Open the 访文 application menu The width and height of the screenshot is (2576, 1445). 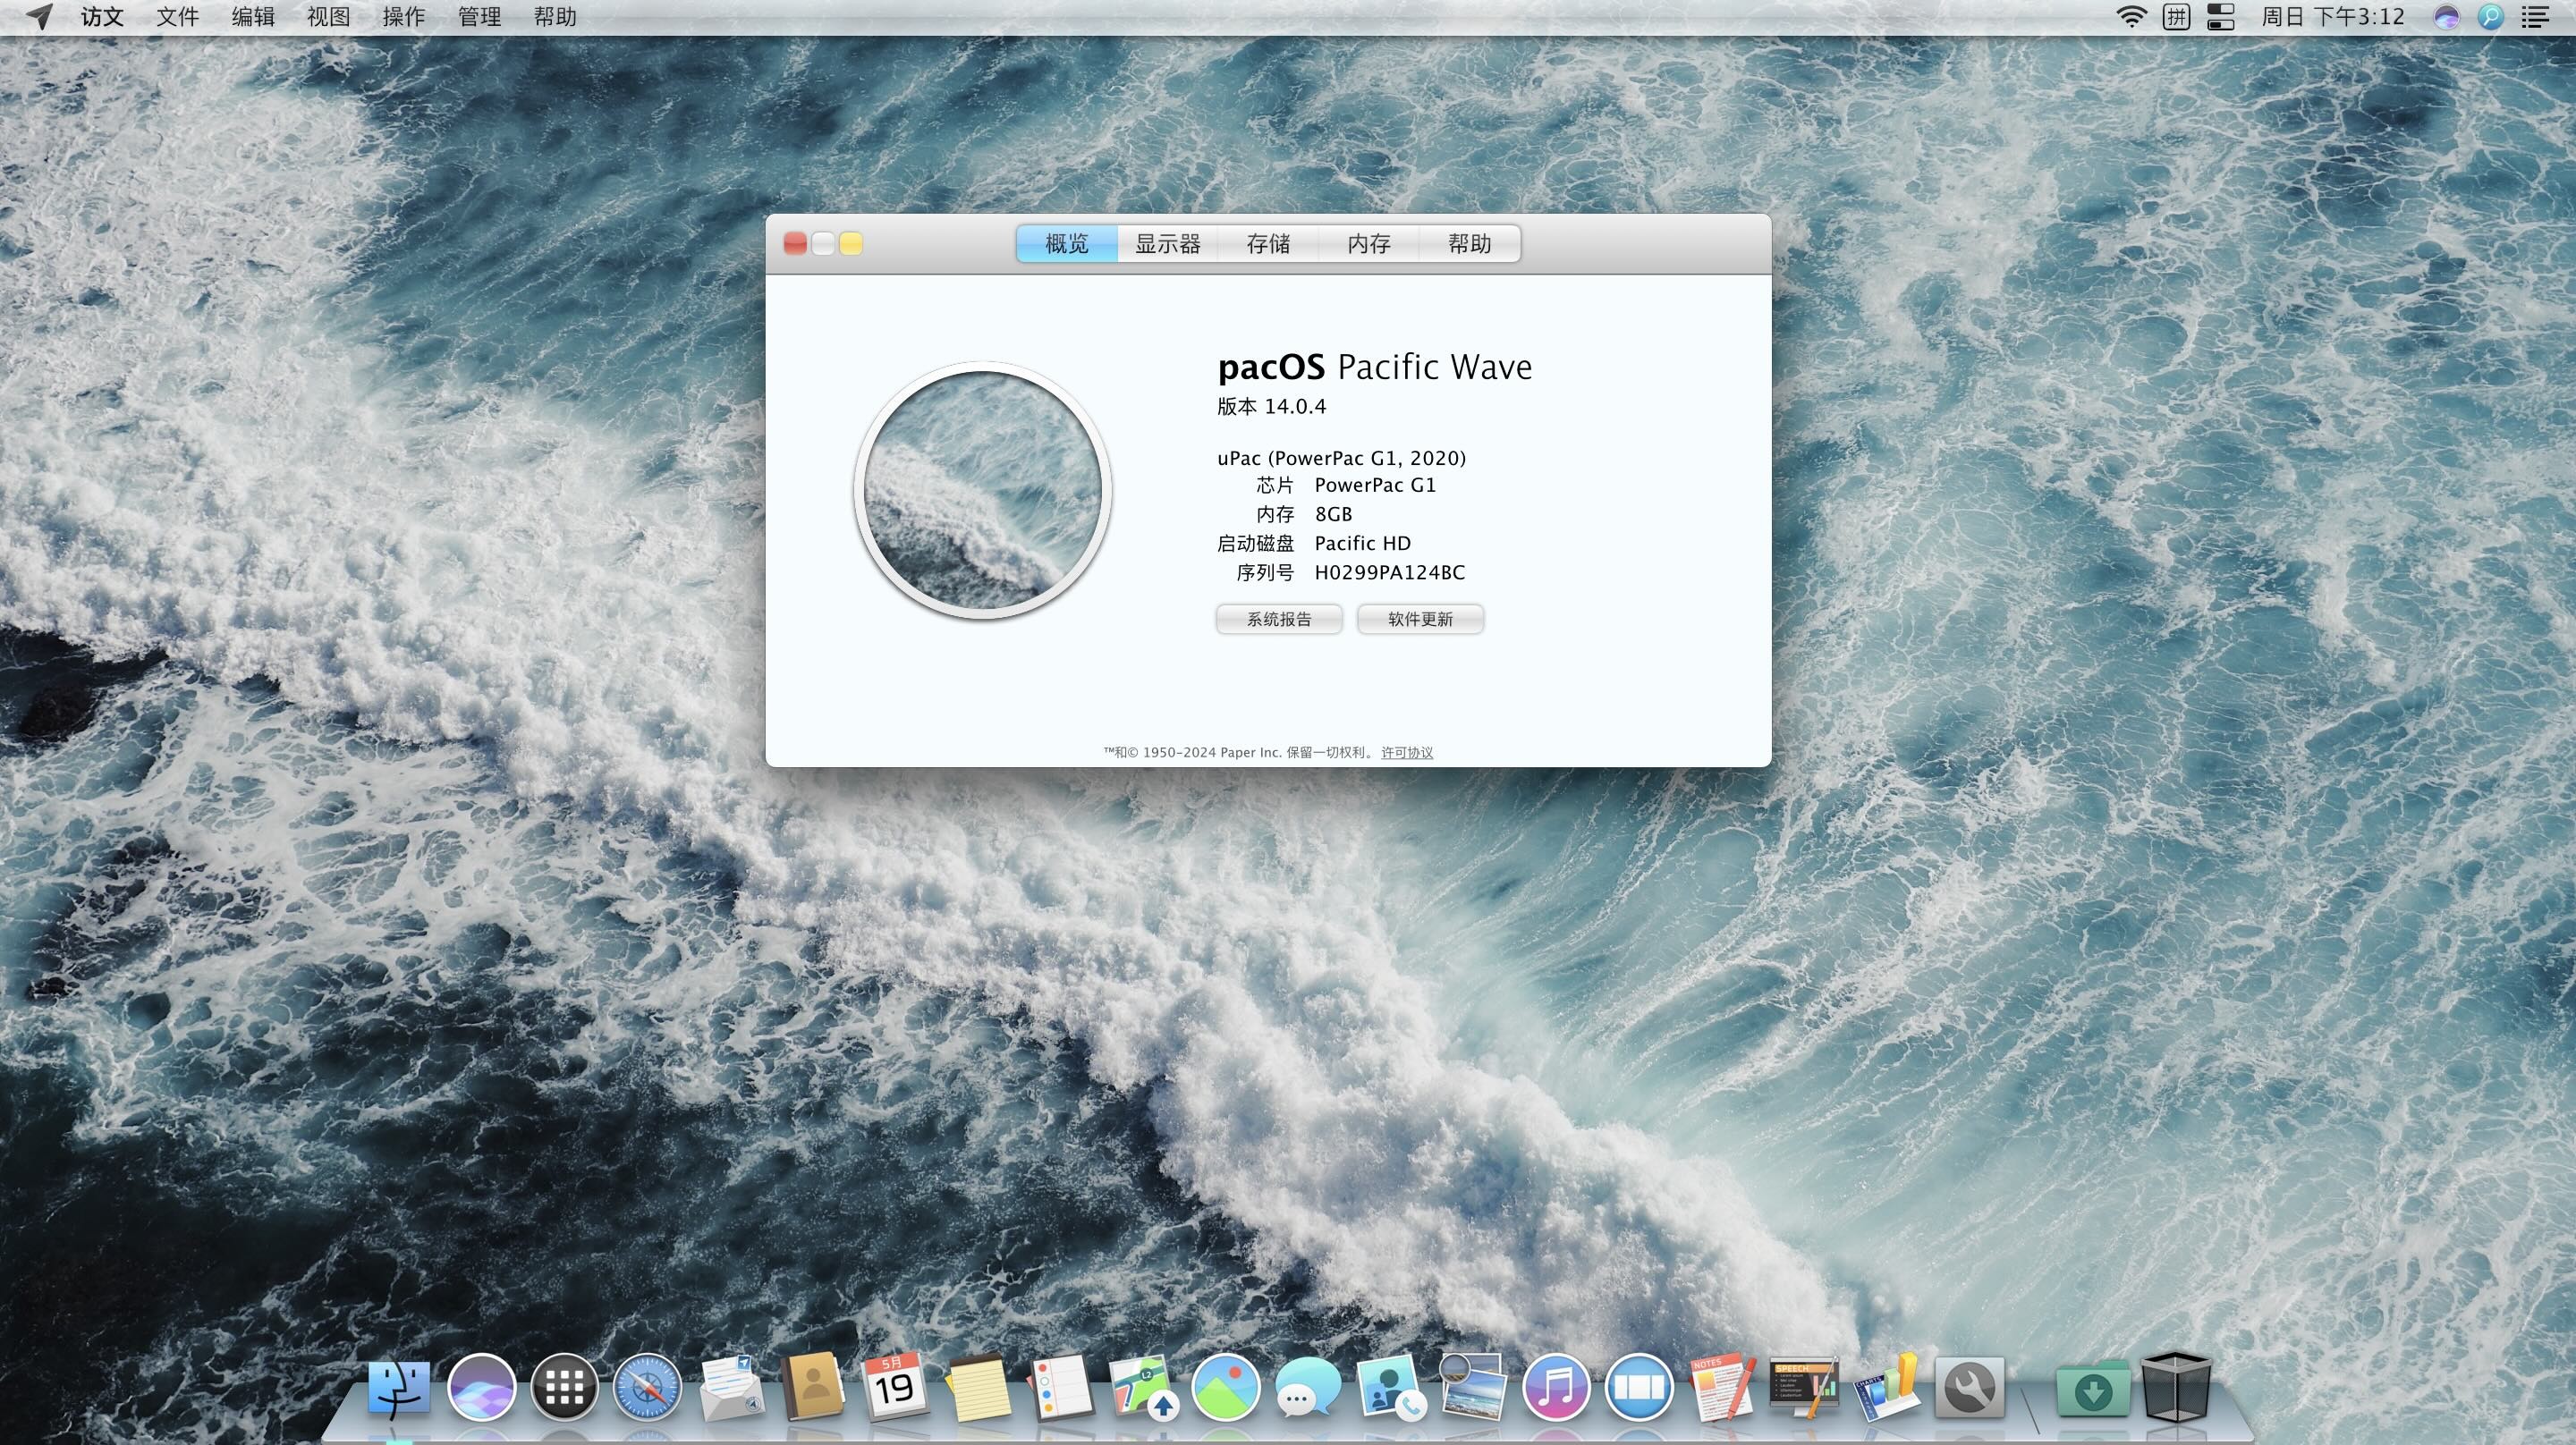tap(102, 17)
